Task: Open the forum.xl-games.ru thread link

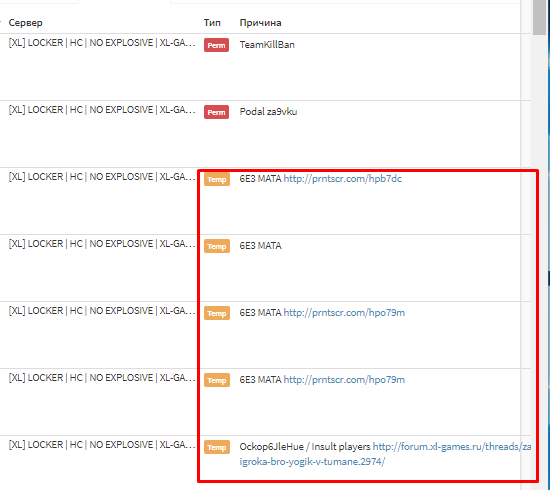Action: pos(385,454)
